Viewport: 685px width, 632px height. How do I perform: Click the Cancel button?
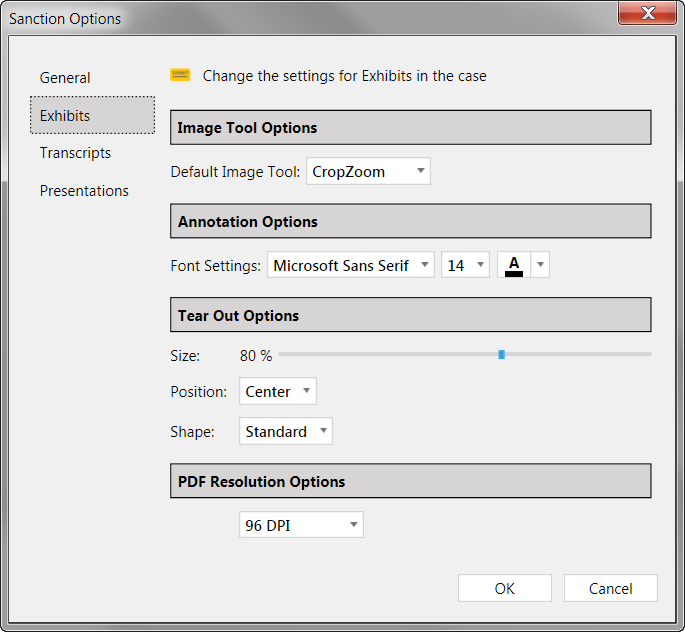pyautogui.click(x=611, y=588)
